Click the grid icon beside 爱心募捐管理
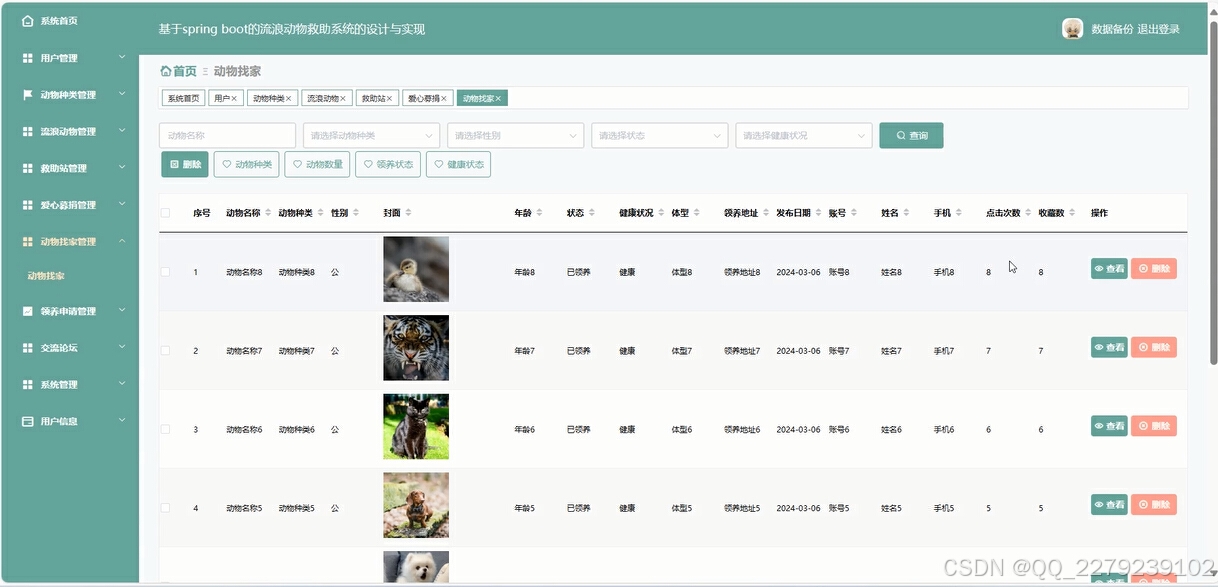 (x=28, y=205)
